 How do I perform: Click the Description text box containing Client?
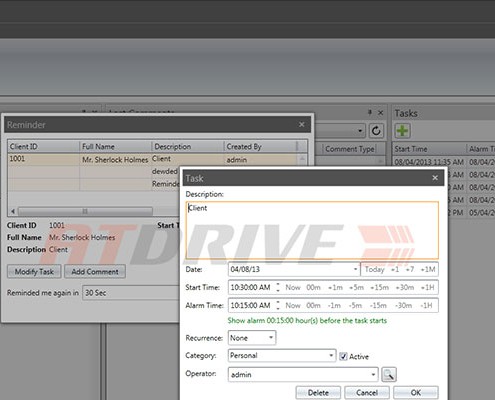coord(312,230)
